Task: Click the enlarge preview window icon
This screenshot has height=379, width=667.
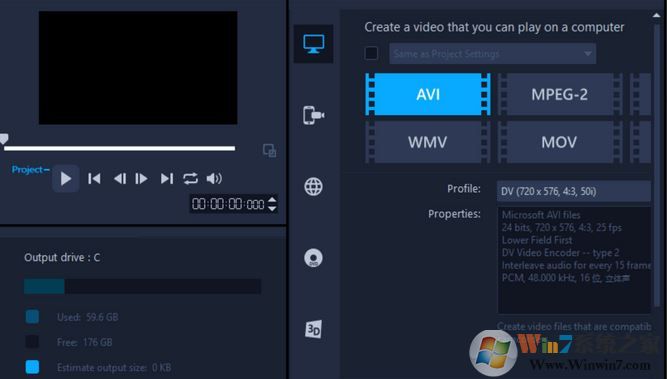Action: (269, 150)
